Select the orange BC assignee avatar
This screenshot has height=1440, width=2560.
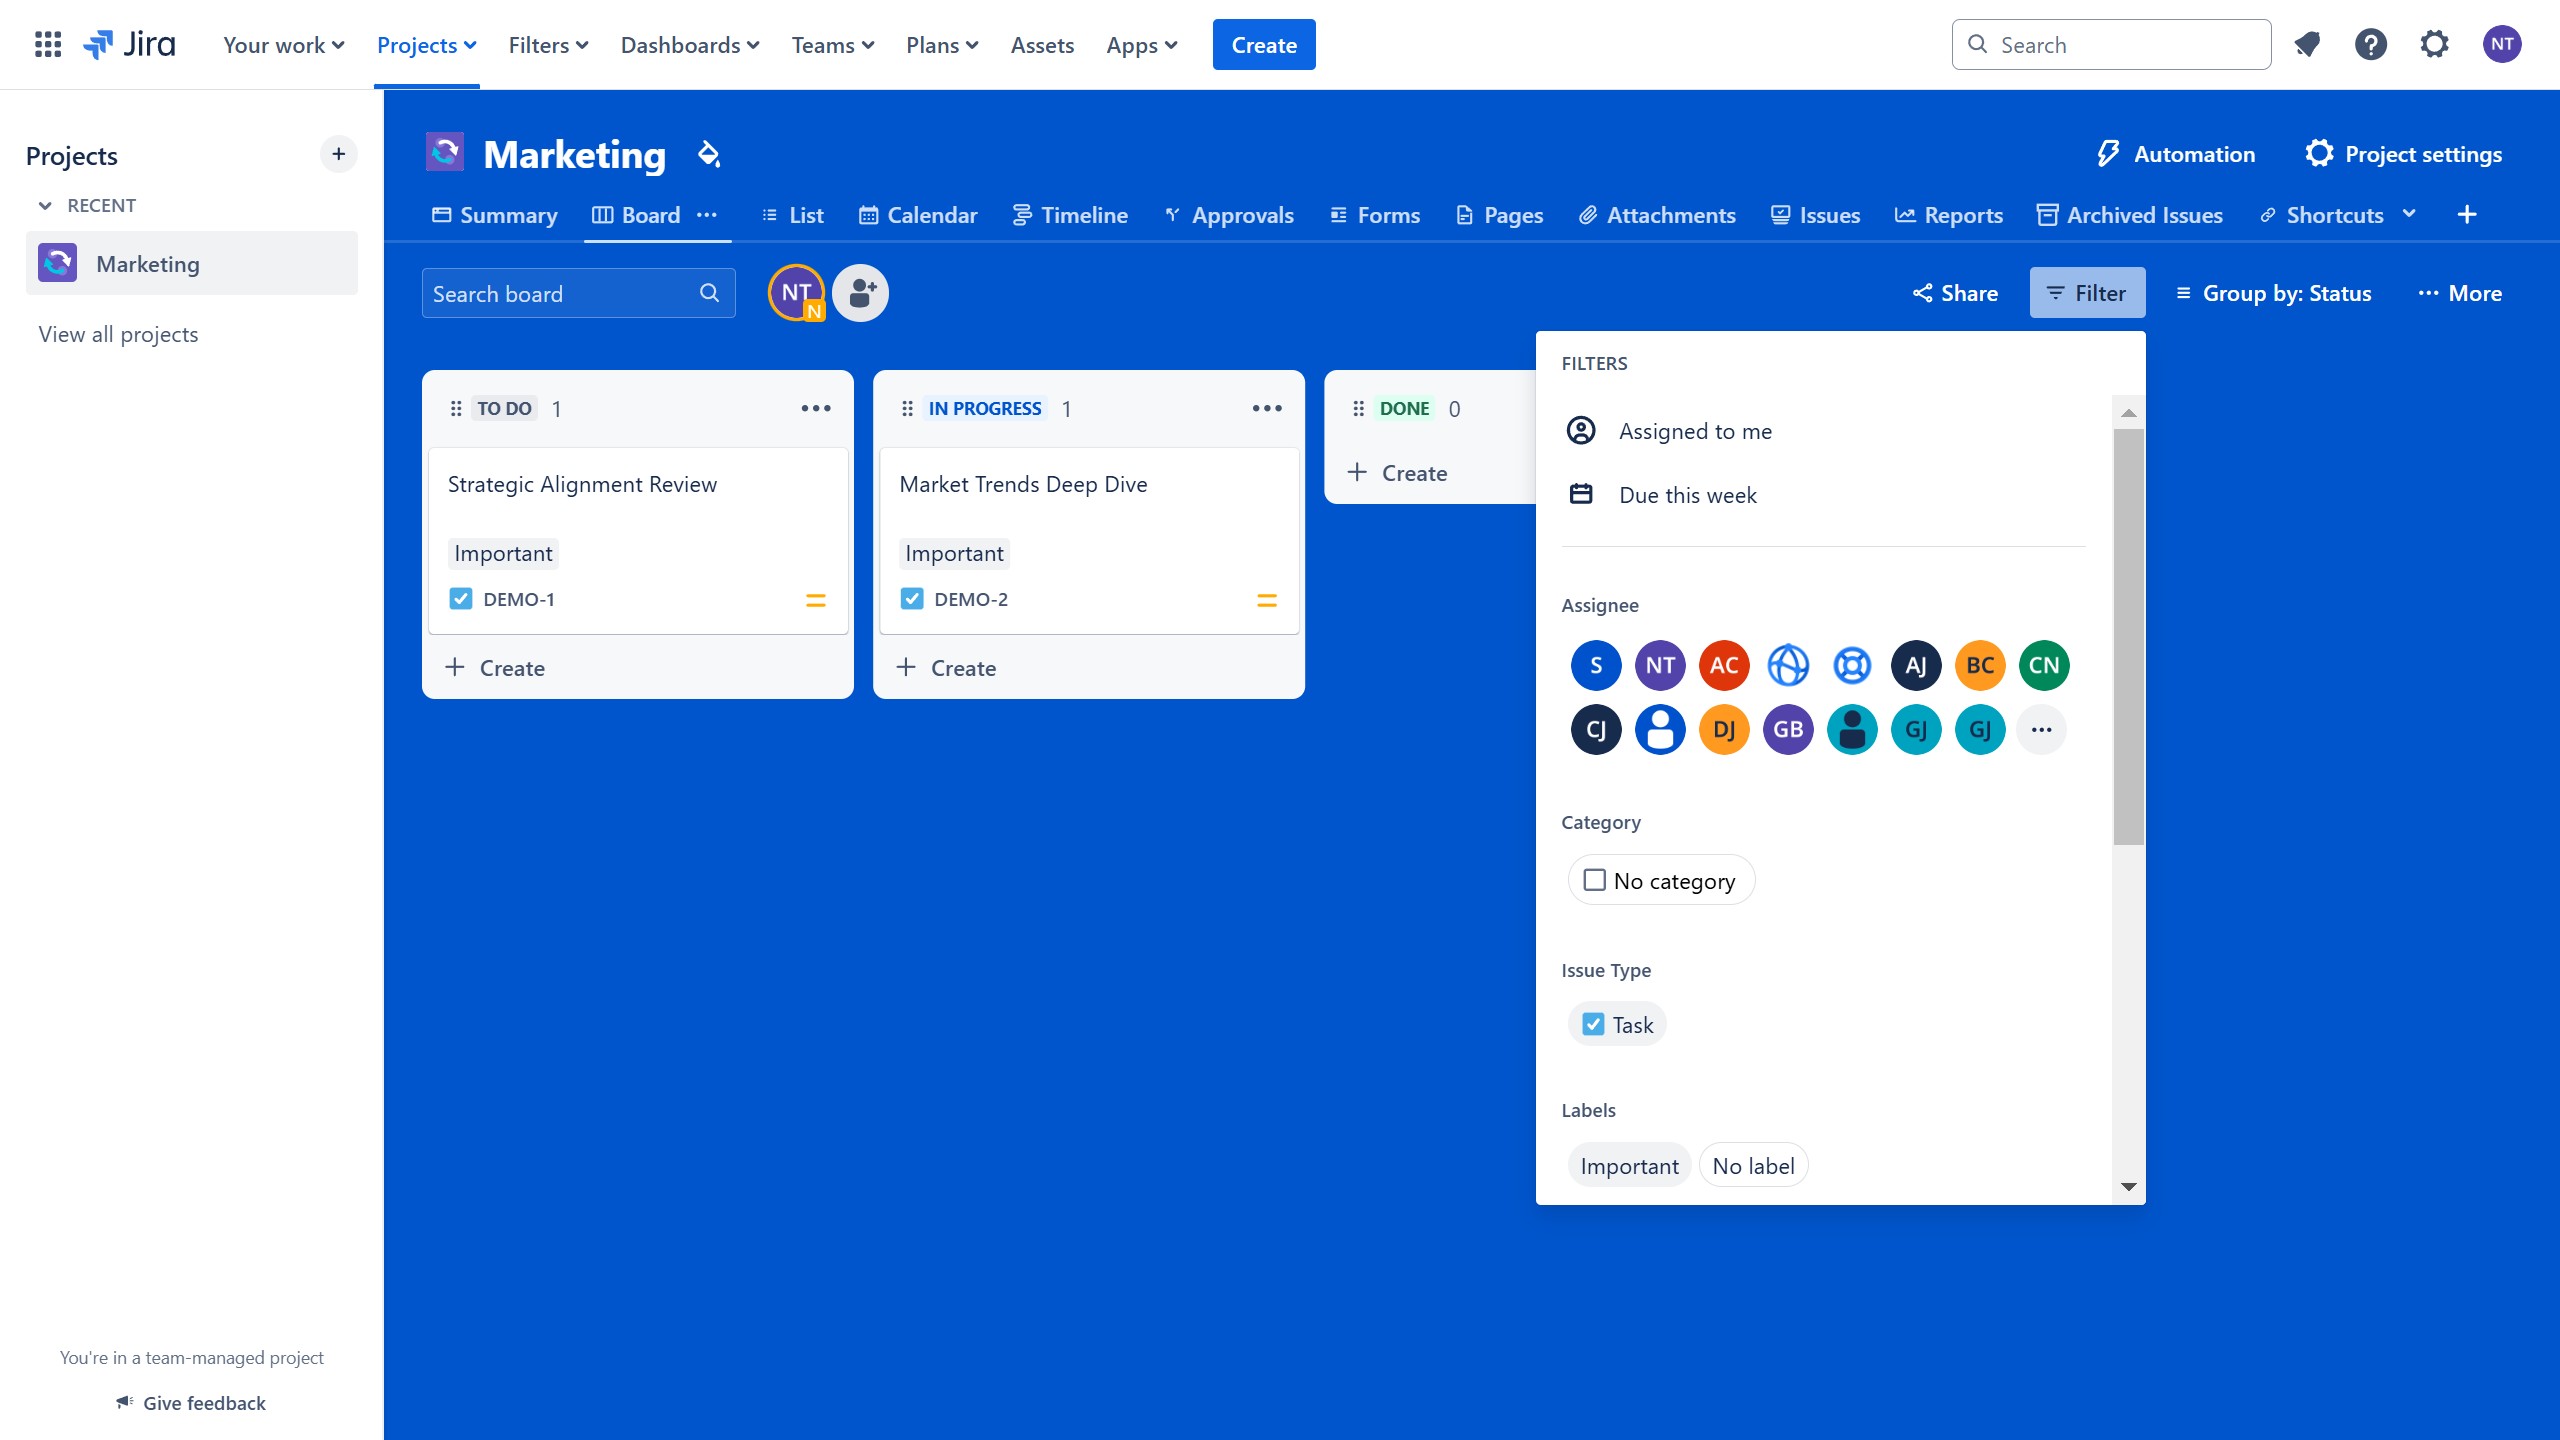tap(1979, 665)
